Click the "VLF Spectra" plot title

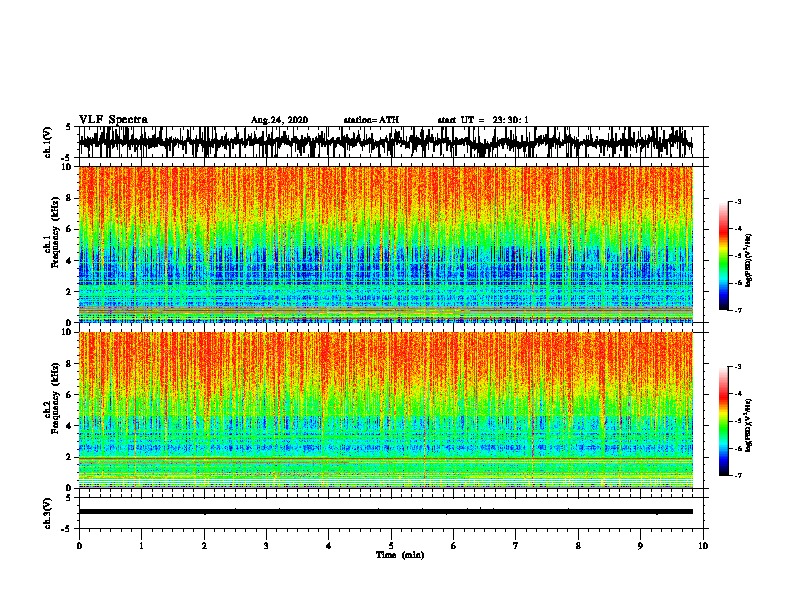113,120
